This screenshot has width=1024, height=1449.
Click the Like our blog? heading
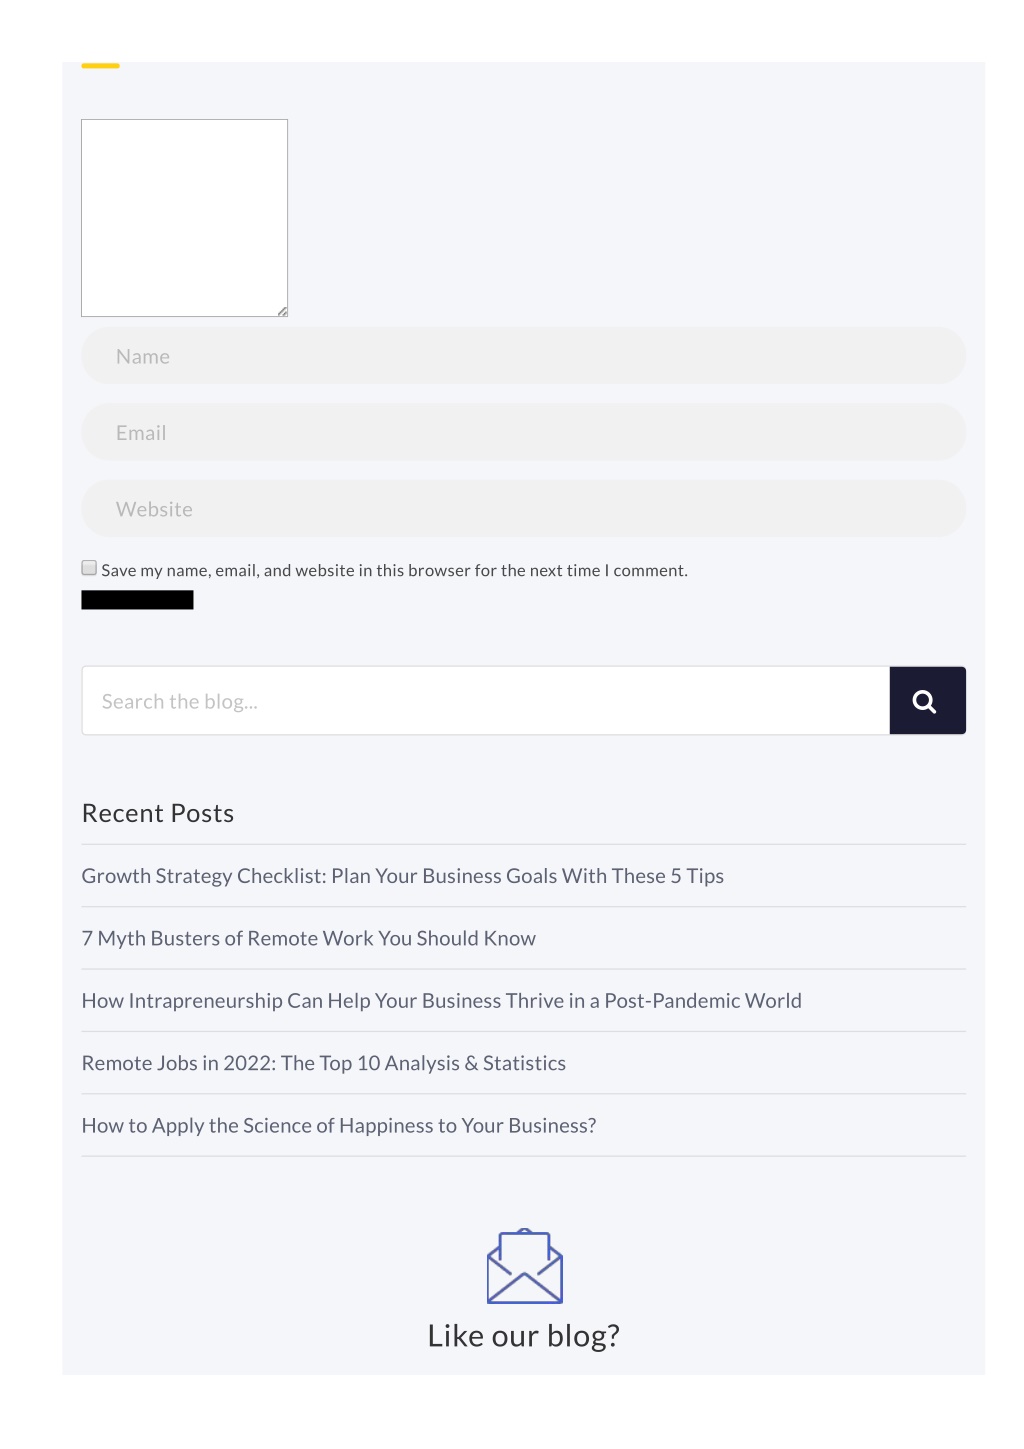(x=523, y=1336)
